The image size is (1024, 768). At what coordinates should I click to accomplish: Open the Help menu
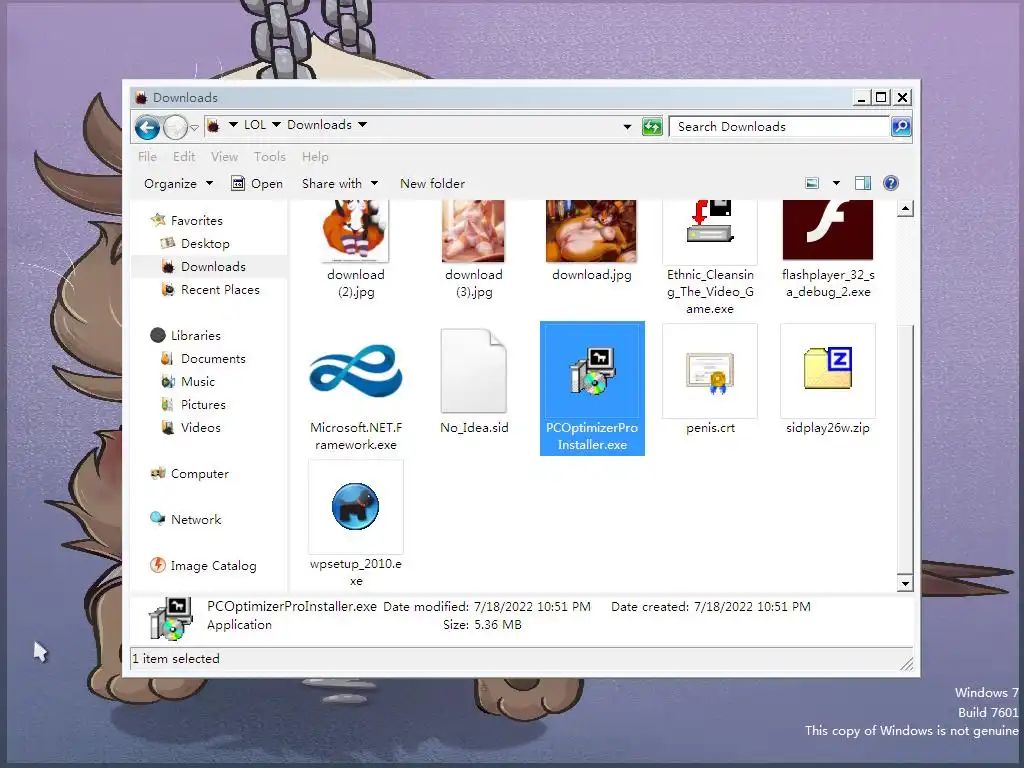click(315, 157)
